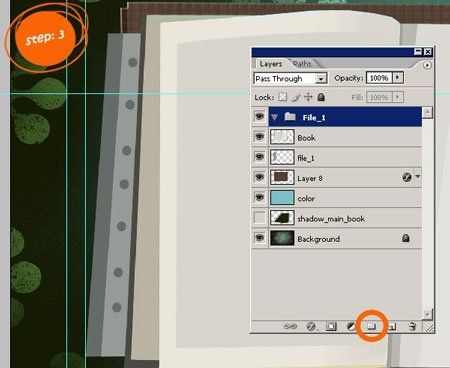This screenshot has height=368, width=450.
Task: Select the Background layer name
Action: click(318, 239)
